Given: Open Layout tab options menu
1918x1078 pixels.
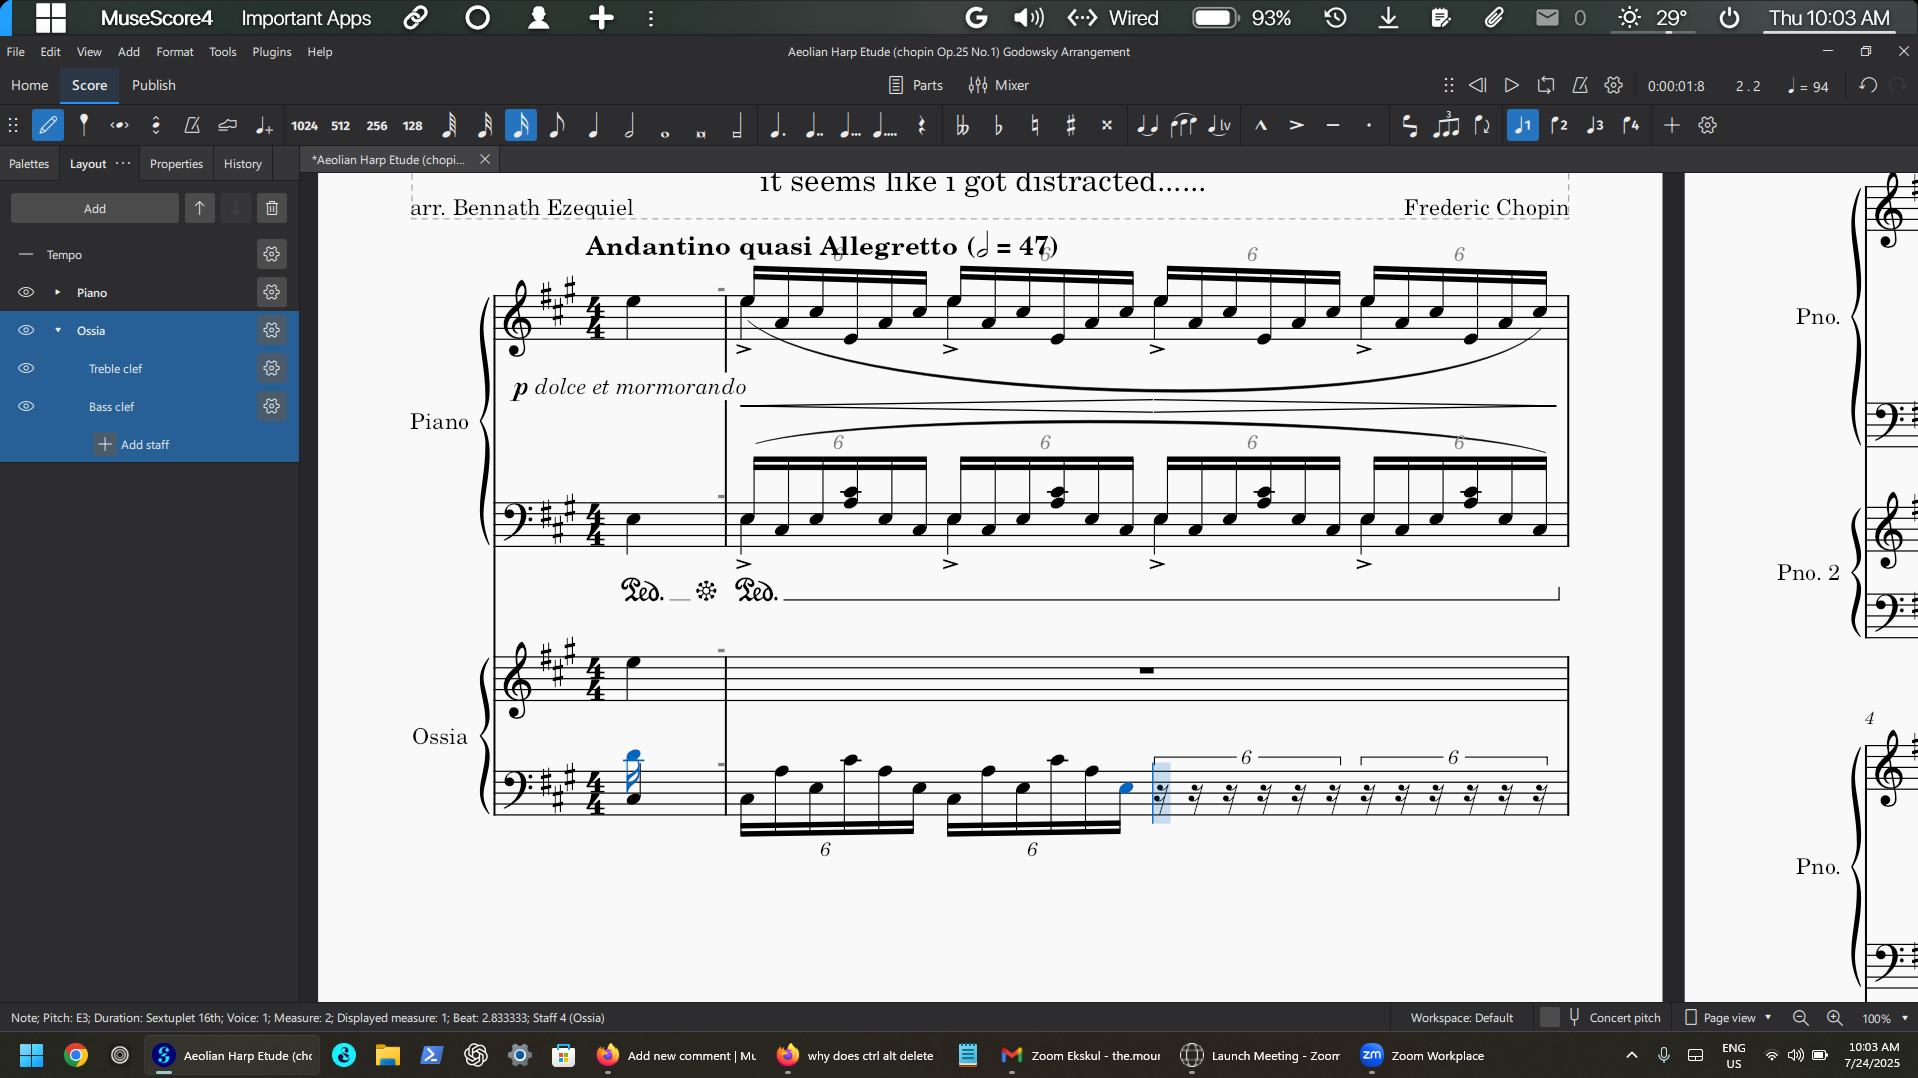Looking at the screenshot, I should [123, 164].
